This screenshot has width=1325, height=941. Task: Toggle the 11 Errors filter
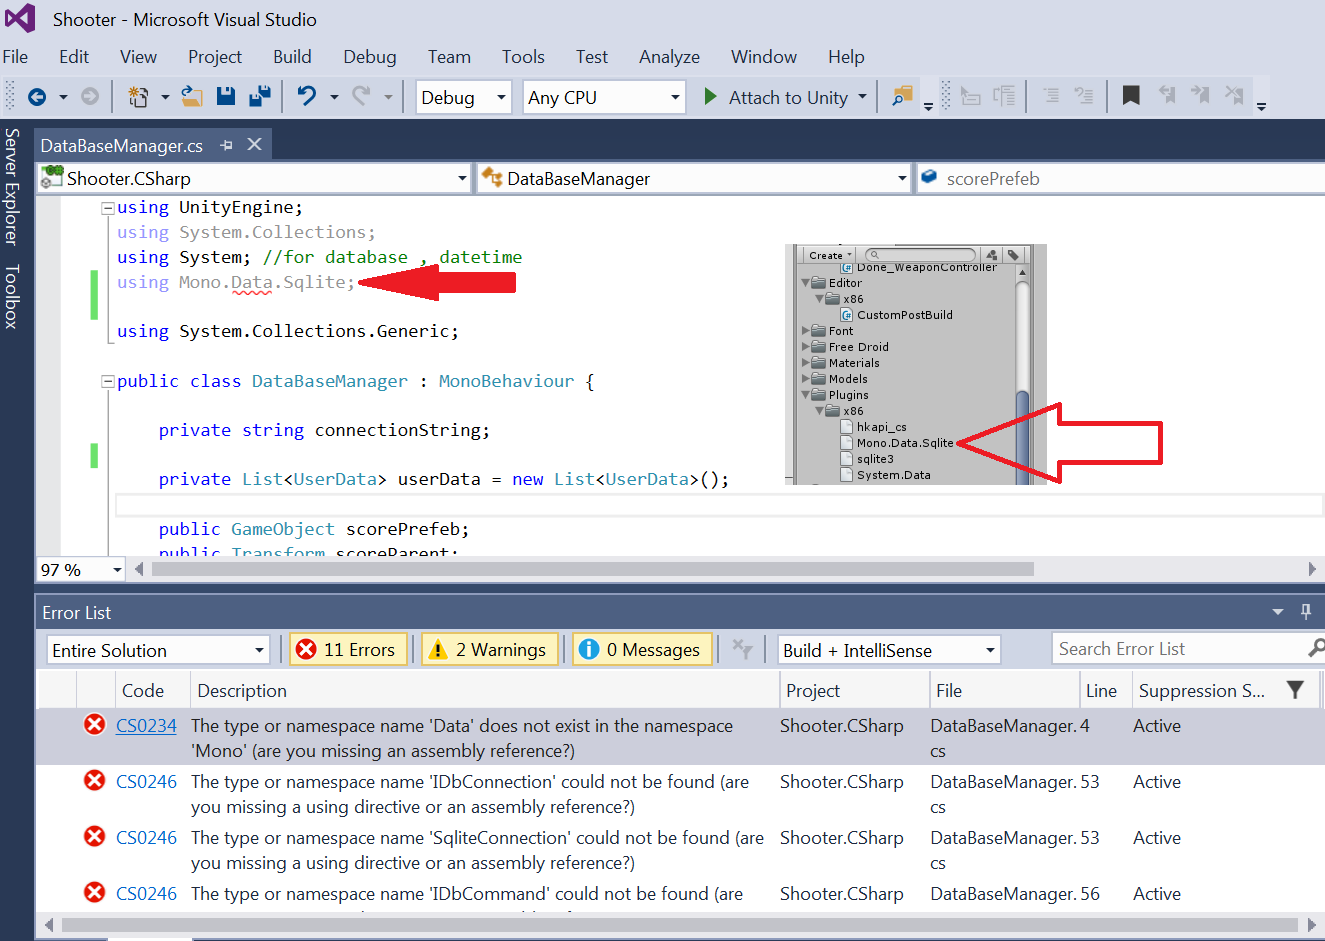pyautogui.click(x=348, y=650)
